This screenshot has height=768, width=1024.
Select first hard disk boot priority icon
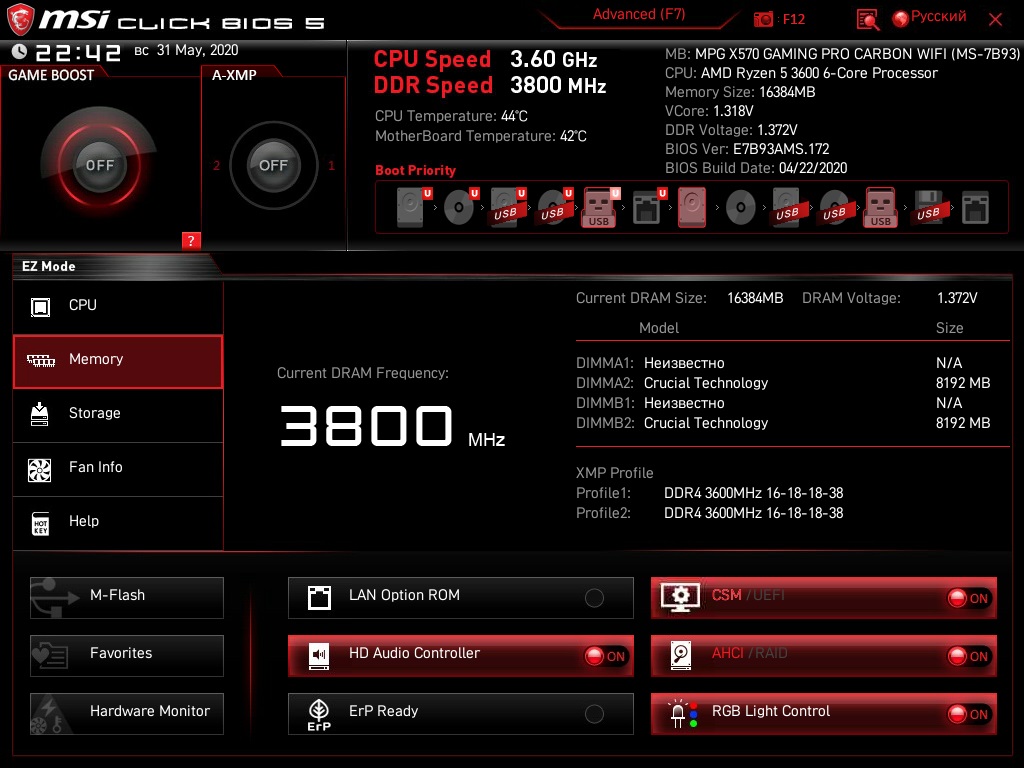[x=411, y=208]
